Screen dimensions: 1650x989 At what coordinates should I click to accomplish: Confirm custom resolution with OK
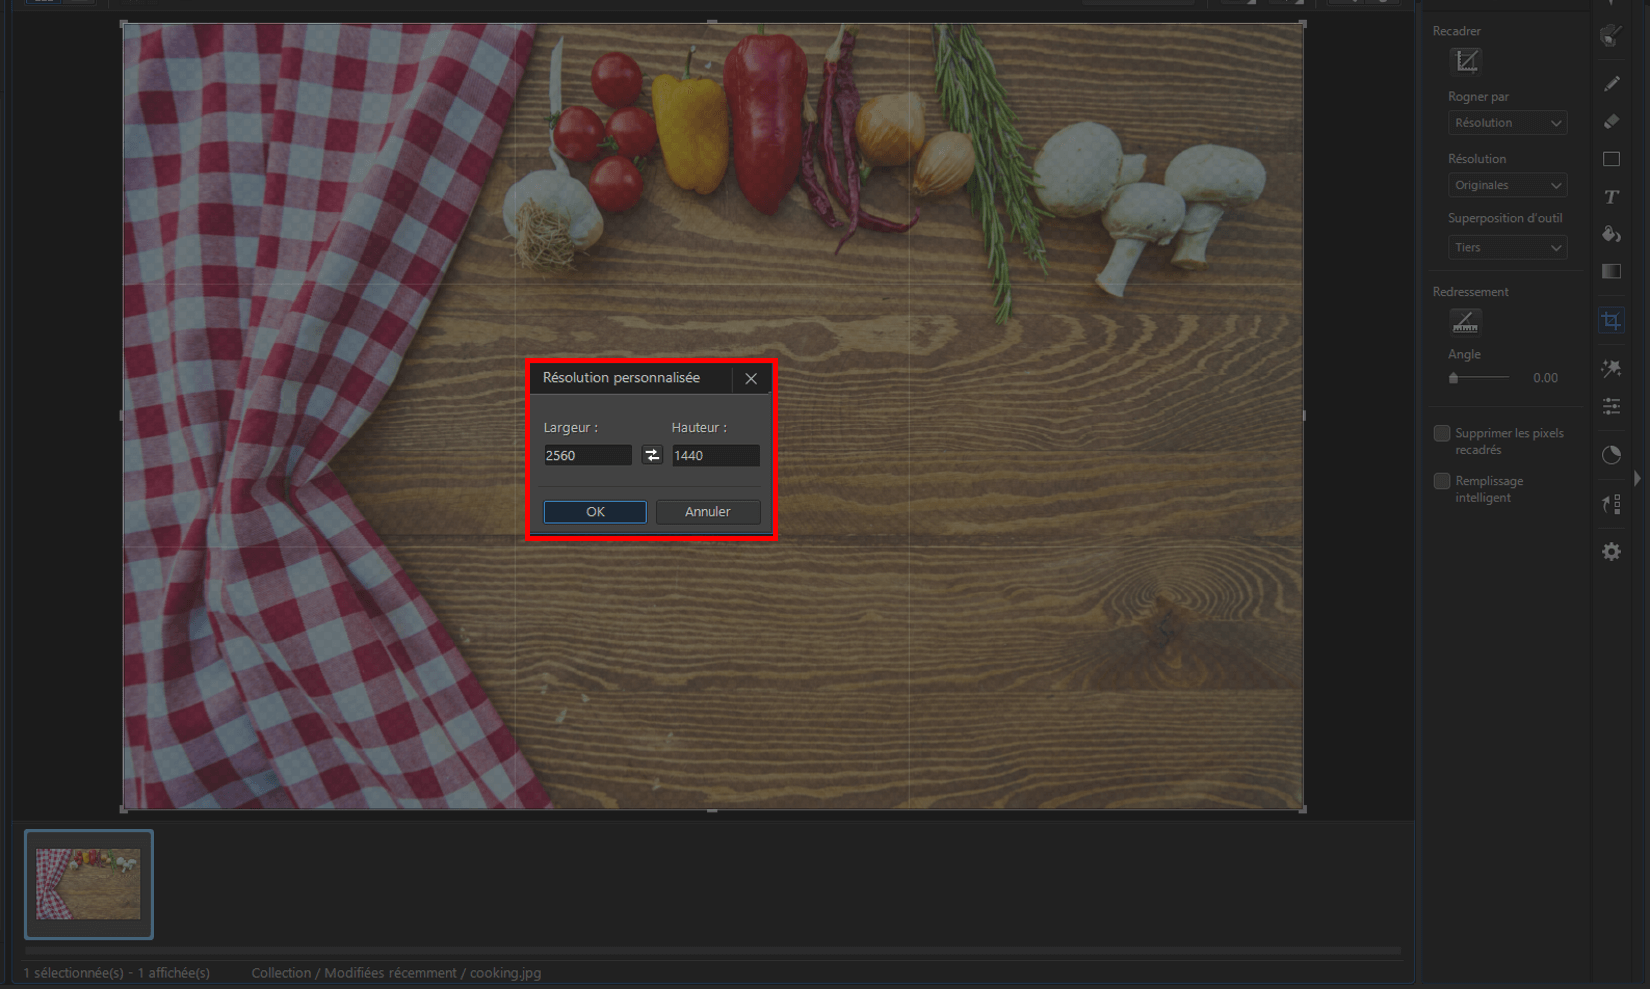click(595, 512)
